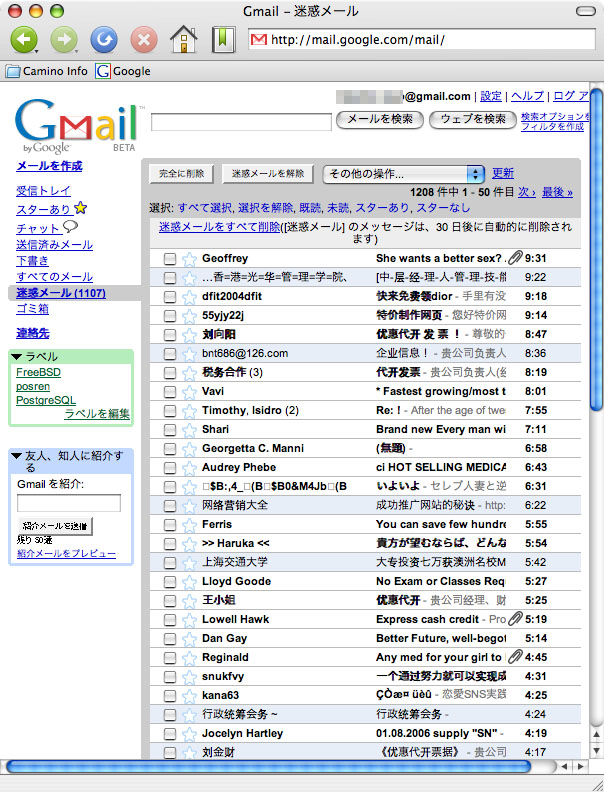Open the FreeBSD label
The width and height of the screenshot is (604, 792).
click(x=38, y=373)
